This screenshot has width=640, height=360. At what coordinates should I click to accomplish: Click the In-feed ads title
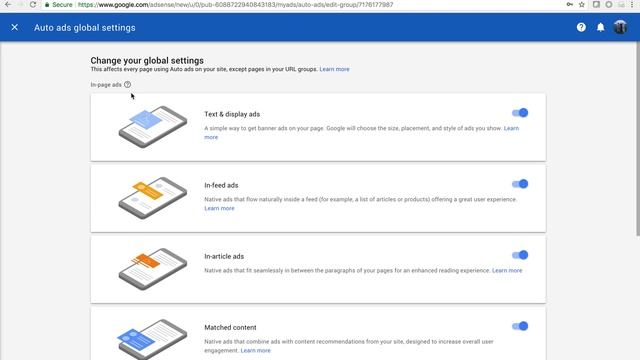[x=221, y=185]
